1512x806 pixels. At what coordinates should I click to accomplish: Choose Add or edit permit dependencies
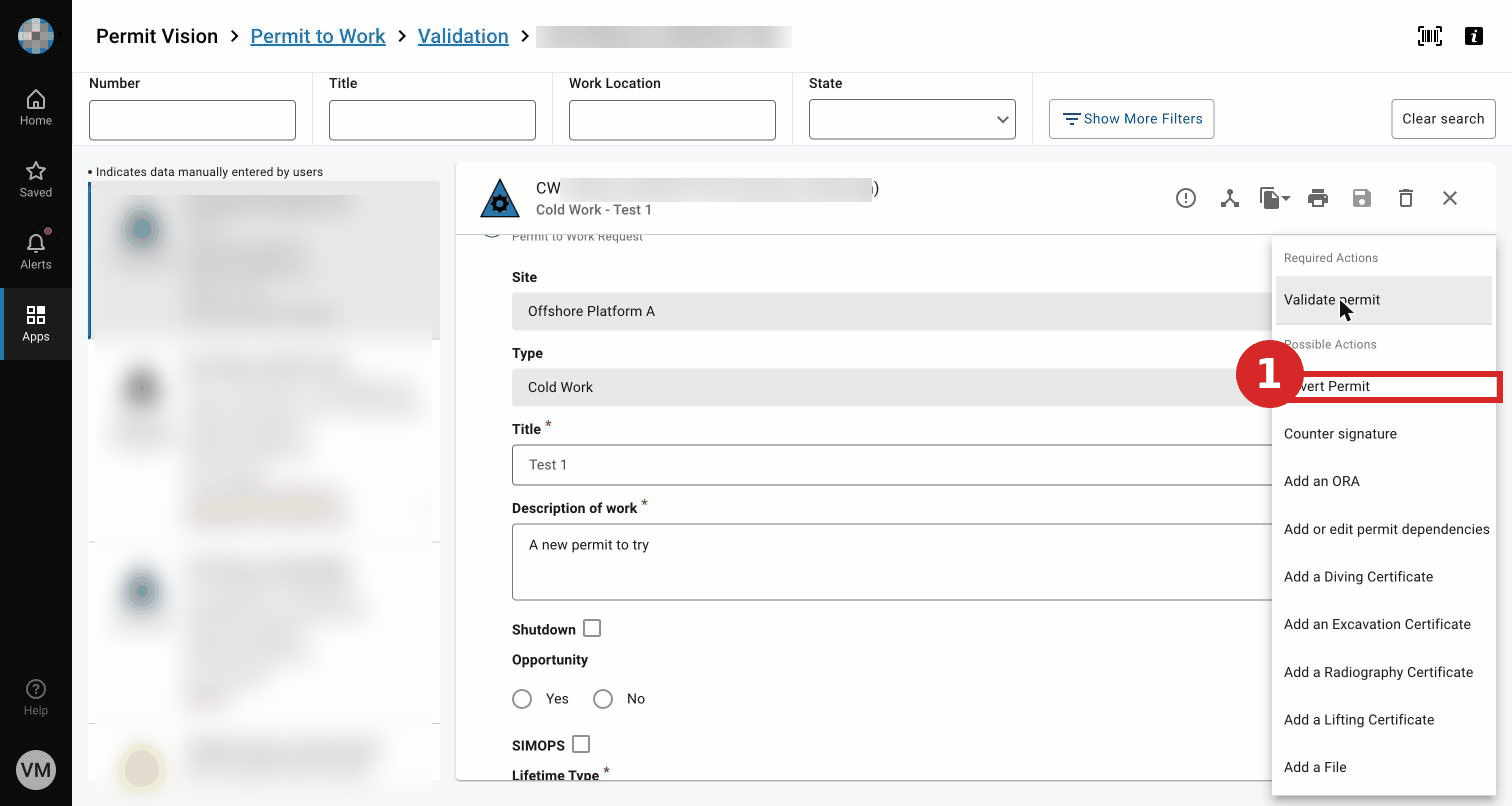click(1384, 529)
